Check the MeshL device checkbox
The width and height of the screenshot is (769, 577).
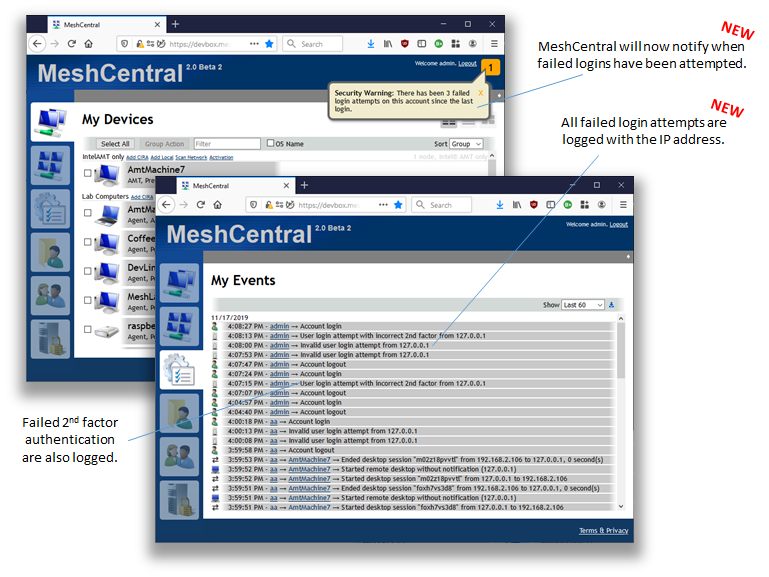coord(87,300)
